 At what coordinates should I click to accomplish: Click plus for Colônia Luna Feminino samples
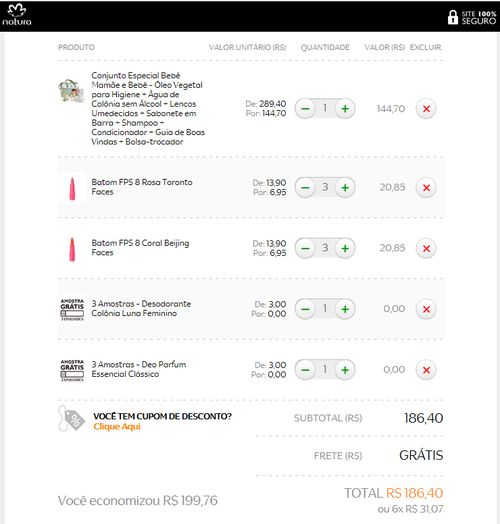[345, 309]
